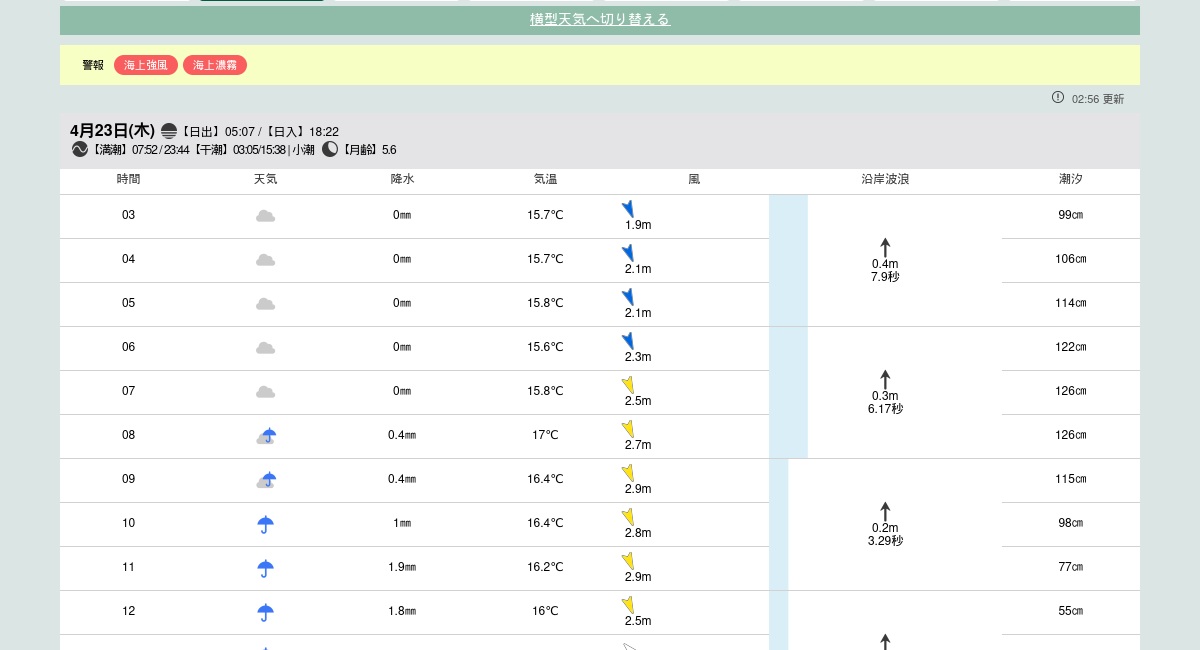The height and width of the screenshot is (650, 1200).
Task: Click the 日入 18:22 sunset time
Action: click(302, 132)
